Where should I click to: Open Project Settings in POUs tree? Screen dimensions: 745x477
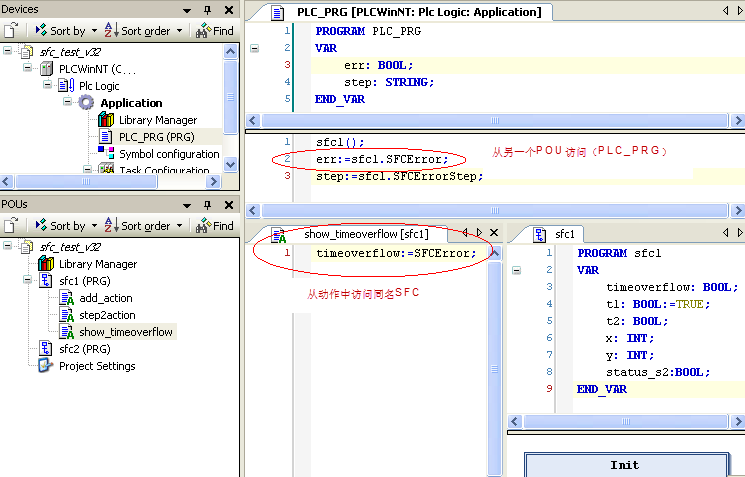(x=97, y=366)
